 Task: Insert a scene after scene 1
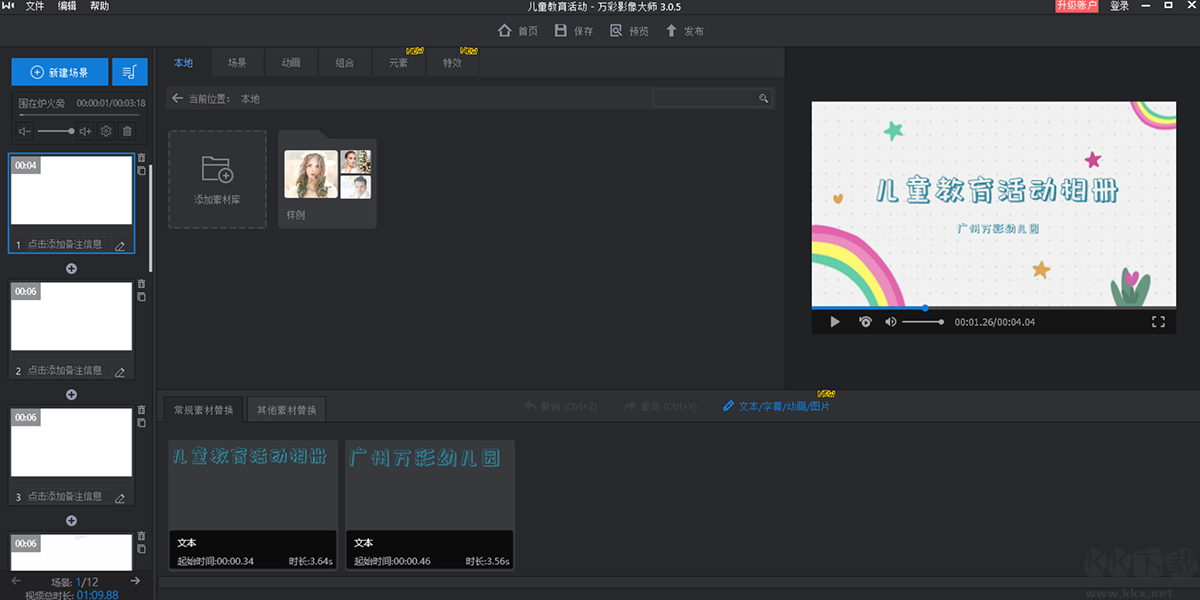71,268
